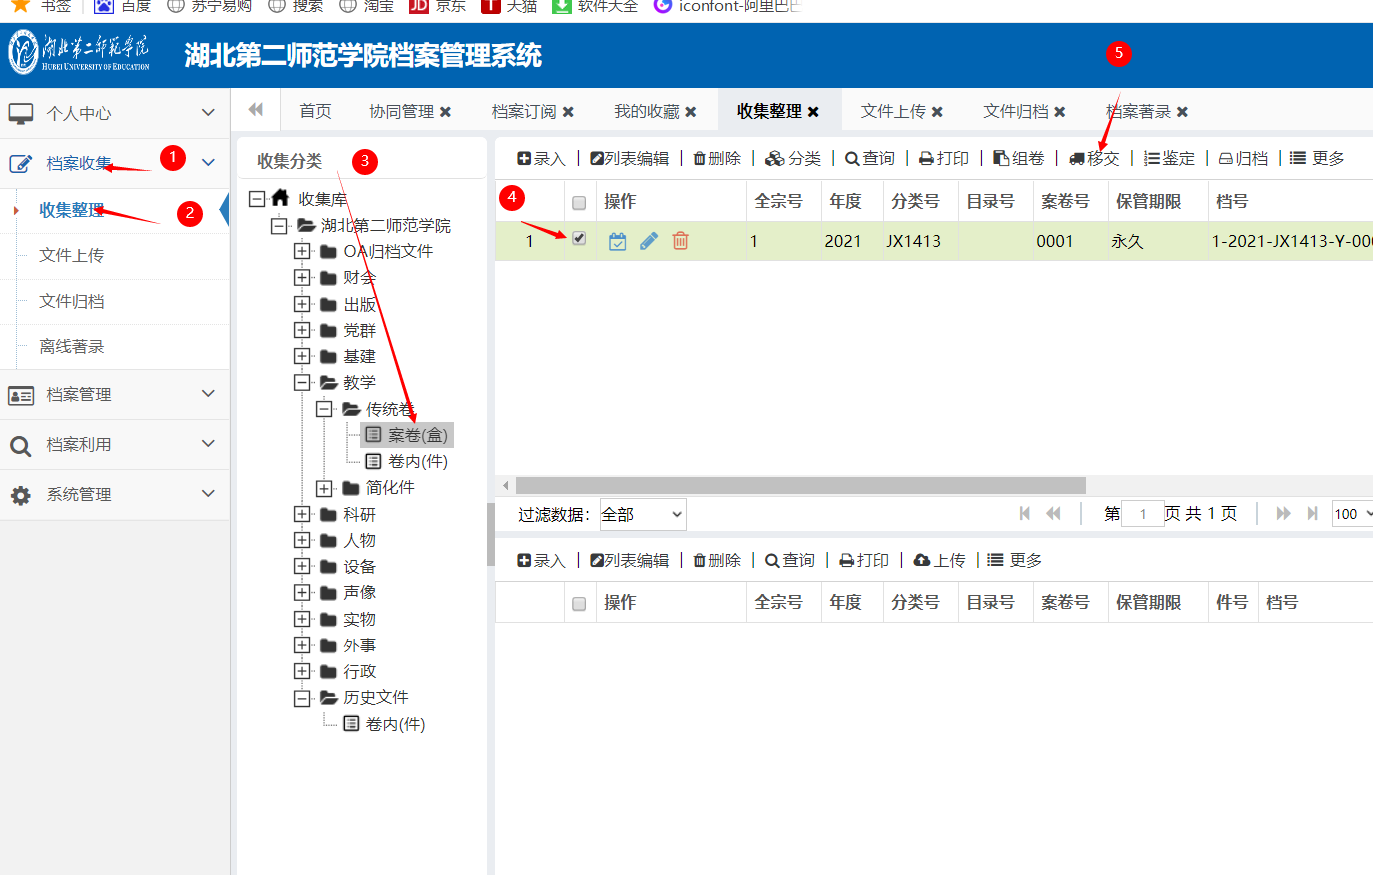Screen dimensions: 1373x875
Task: Click the 移交 transfer truck icon
Action: 1077,159
